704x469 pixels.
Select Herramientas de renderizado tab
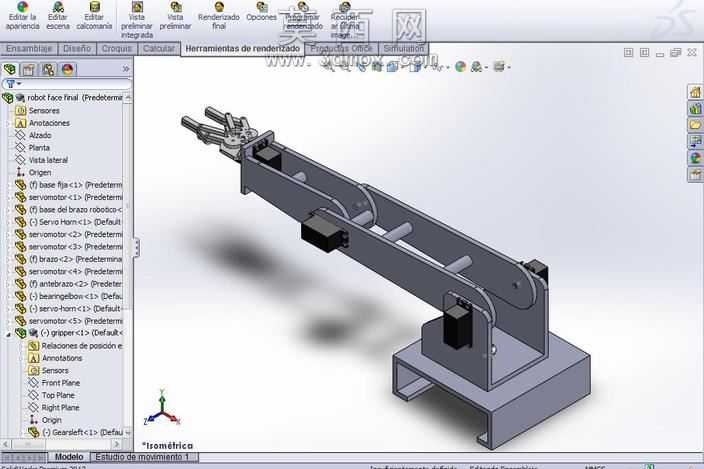pos(242,48)
